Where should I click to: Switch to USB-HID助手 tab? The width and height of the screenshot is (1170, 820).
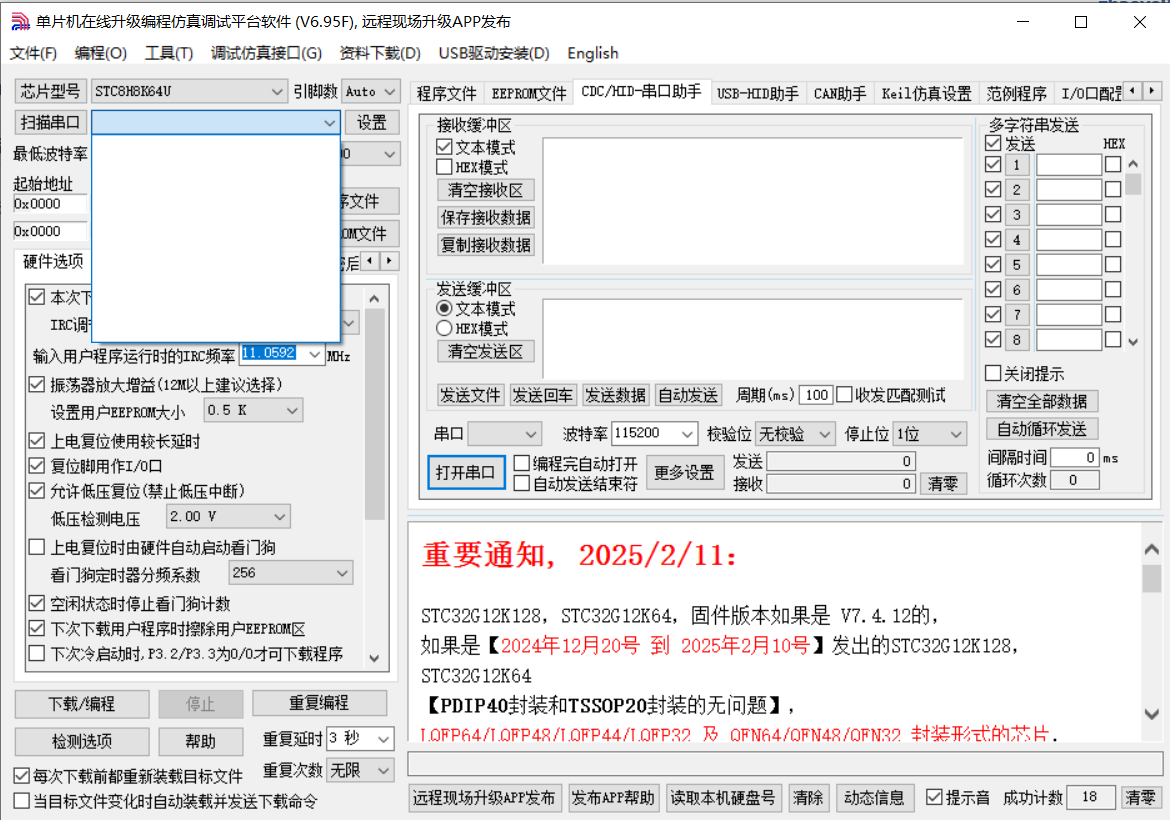757,93
